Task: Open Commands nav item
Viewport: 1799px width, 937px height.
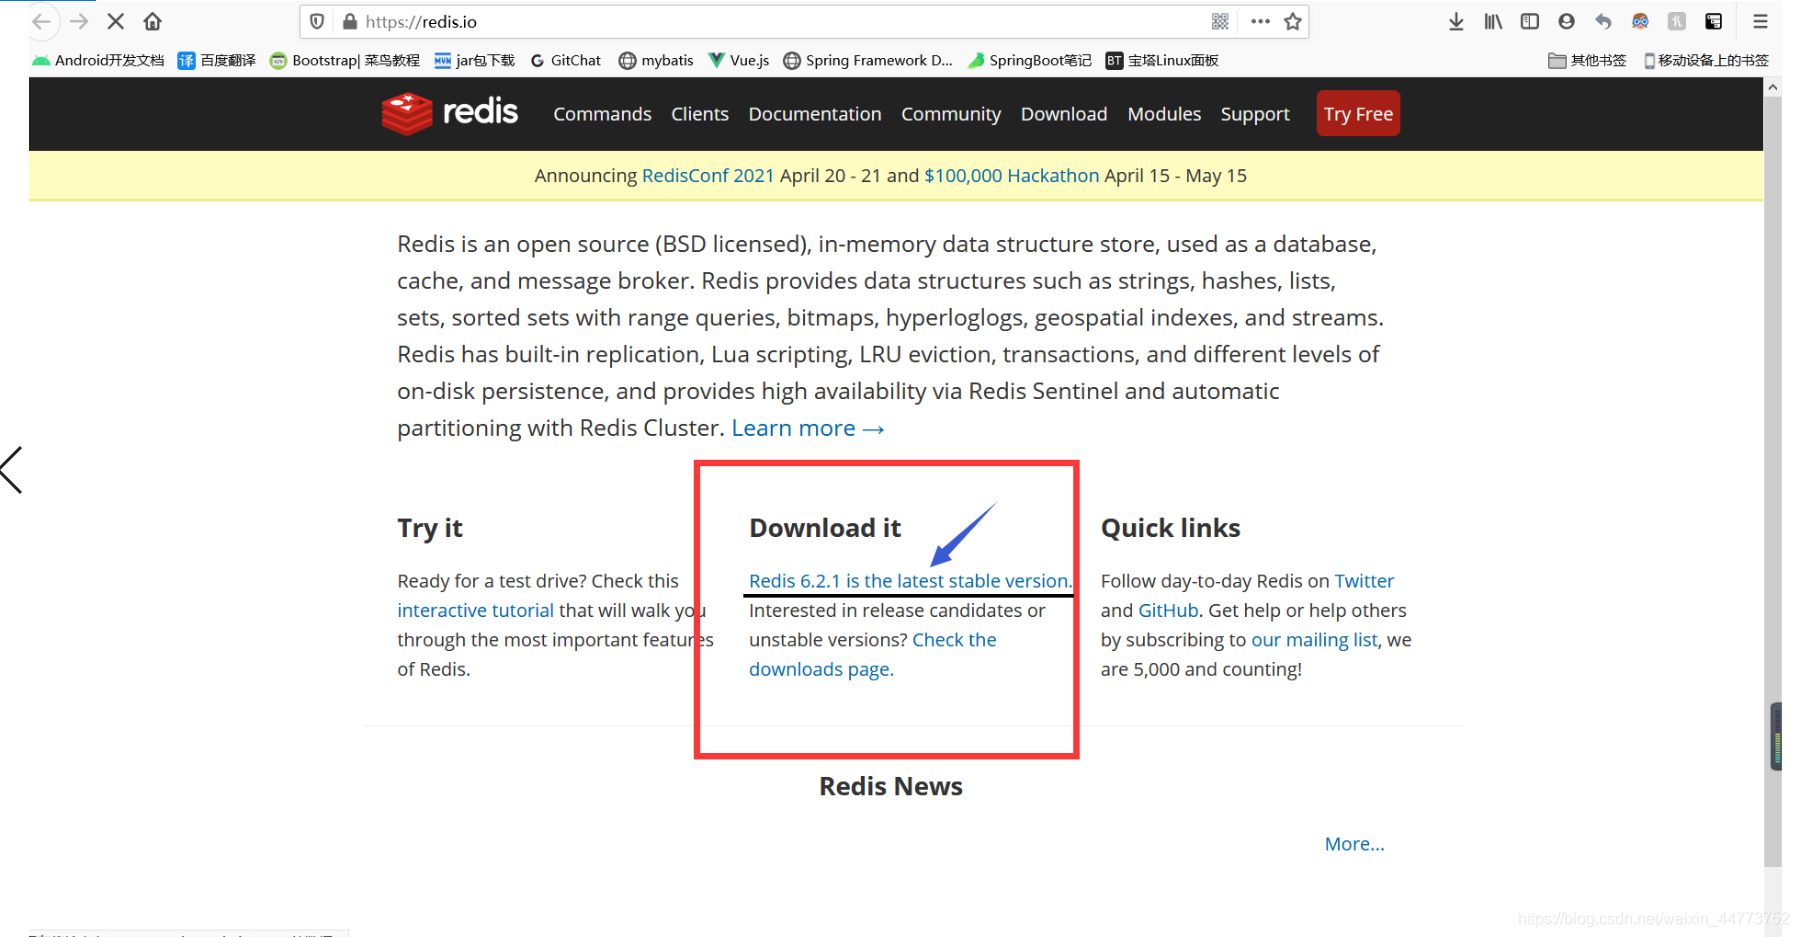Action: point(602,114)
